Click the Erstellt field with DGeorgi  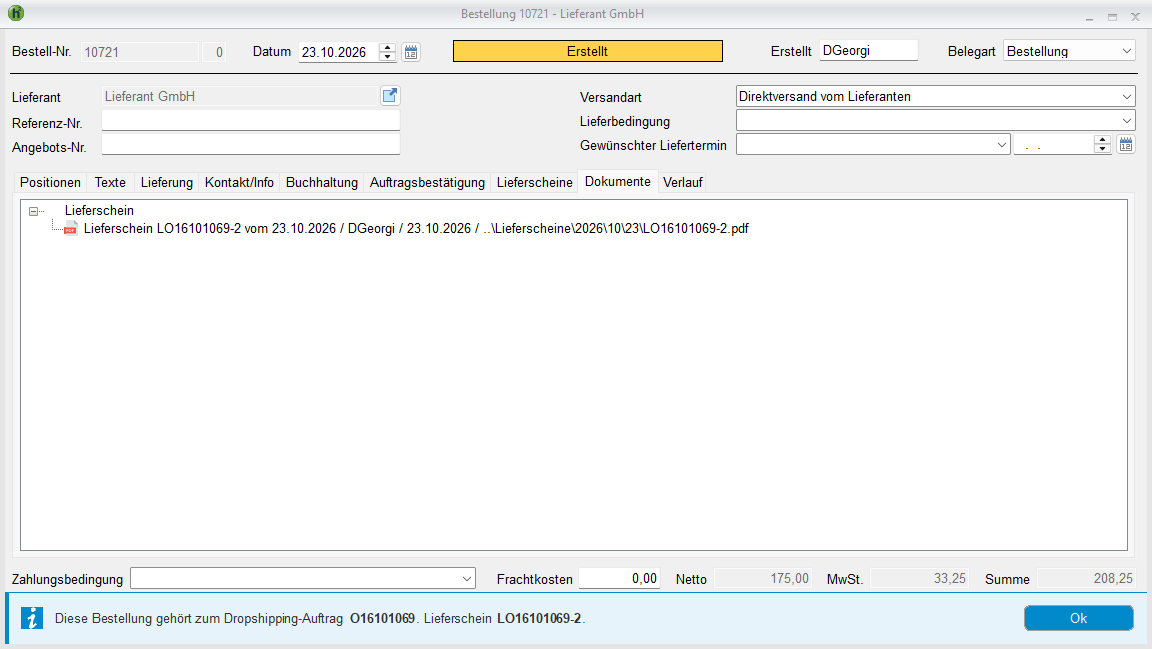(x=868, y=51)
